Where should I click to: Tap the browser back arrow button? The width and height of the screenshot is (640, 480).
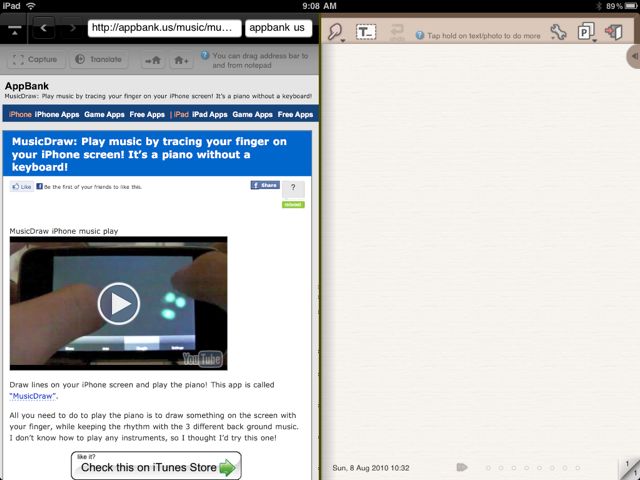click(44, 28)
